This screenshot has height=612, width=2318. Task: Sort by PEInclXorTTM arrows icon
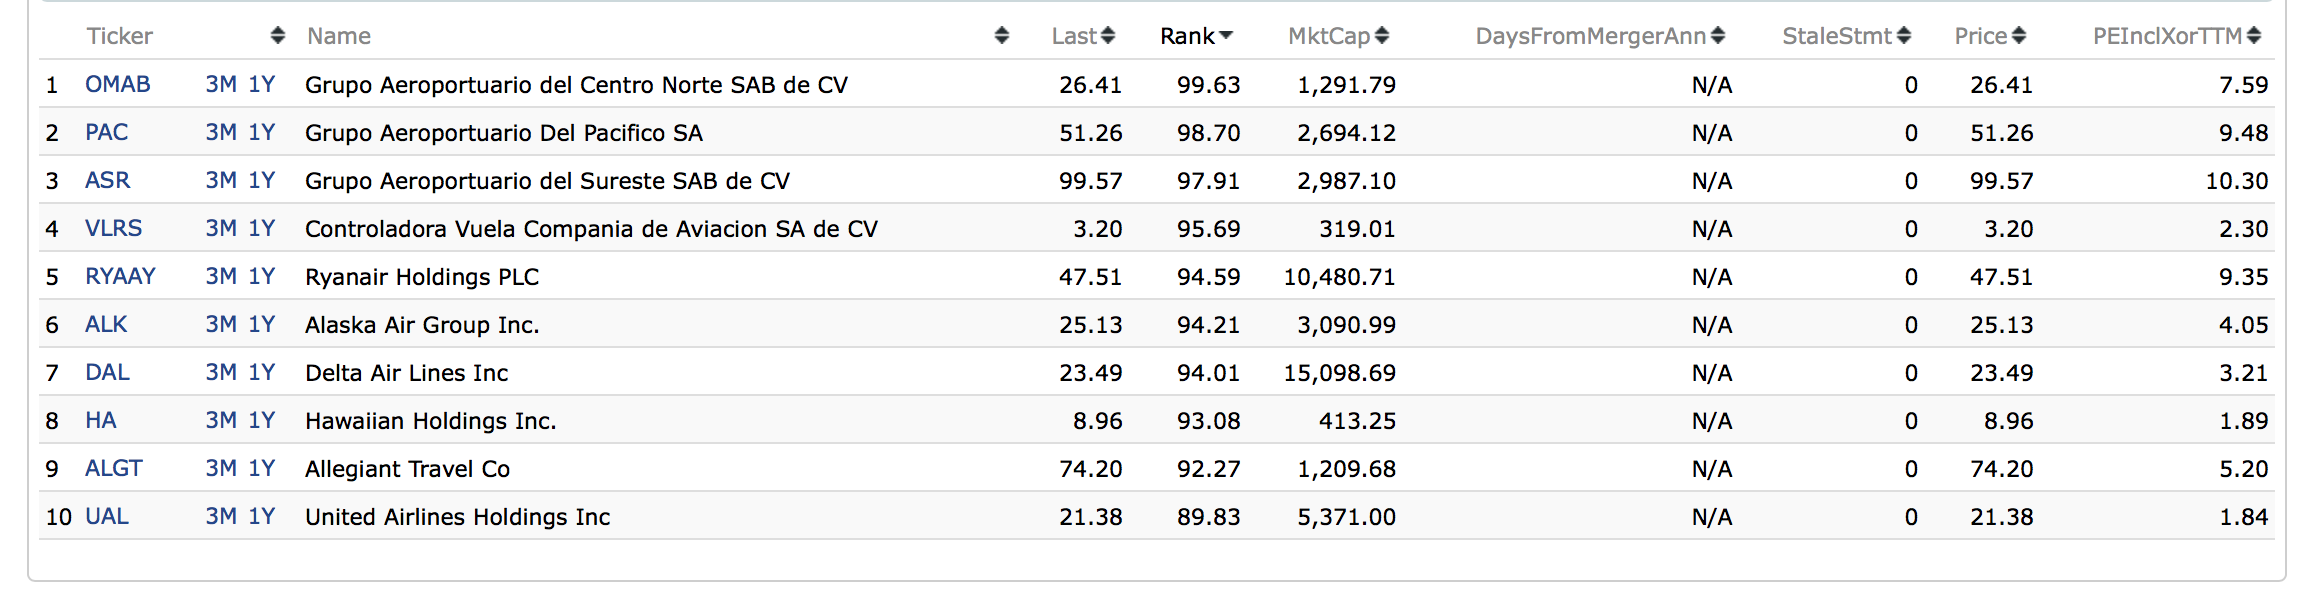click(x=2254, y=36)
